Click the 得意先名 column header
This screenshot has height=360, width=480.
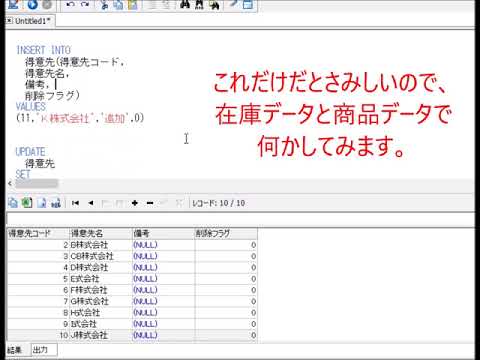point(100,233)
